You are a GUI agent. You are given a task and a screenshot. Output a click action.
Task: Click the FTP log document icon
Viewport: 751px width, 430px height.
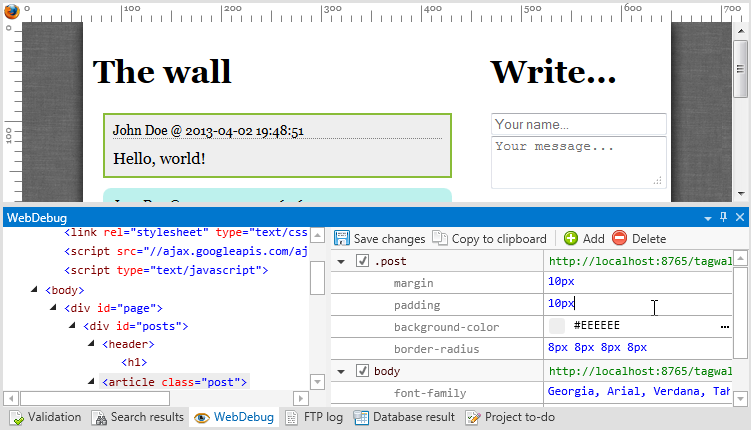291,418
